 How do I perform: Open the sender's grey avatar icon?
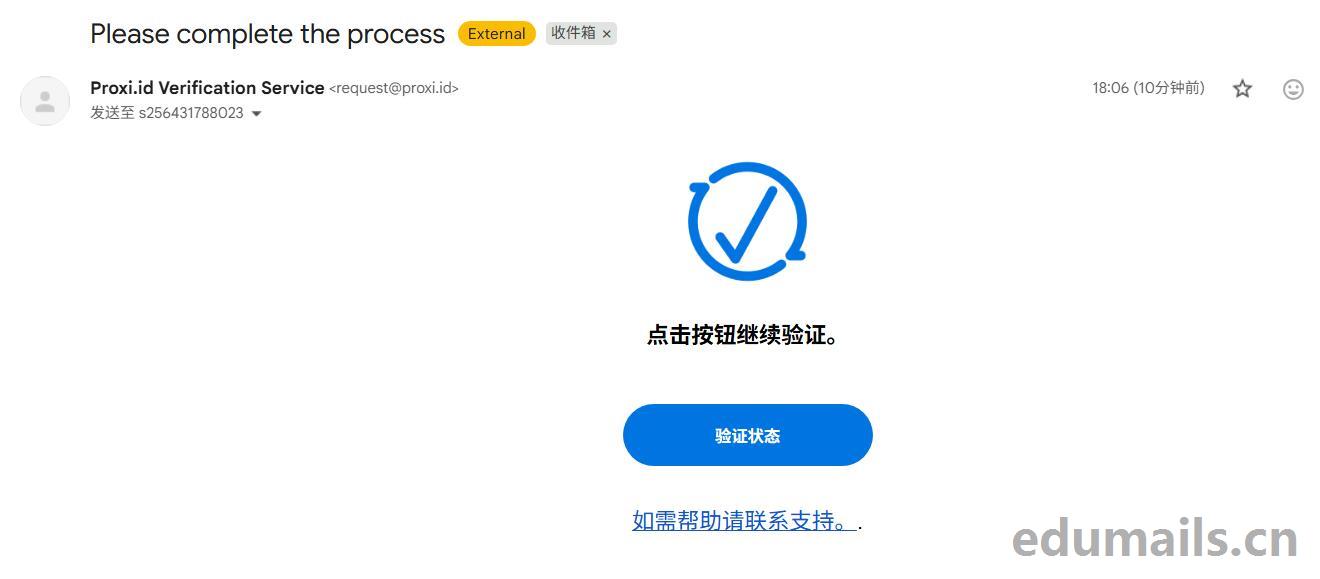45,101
